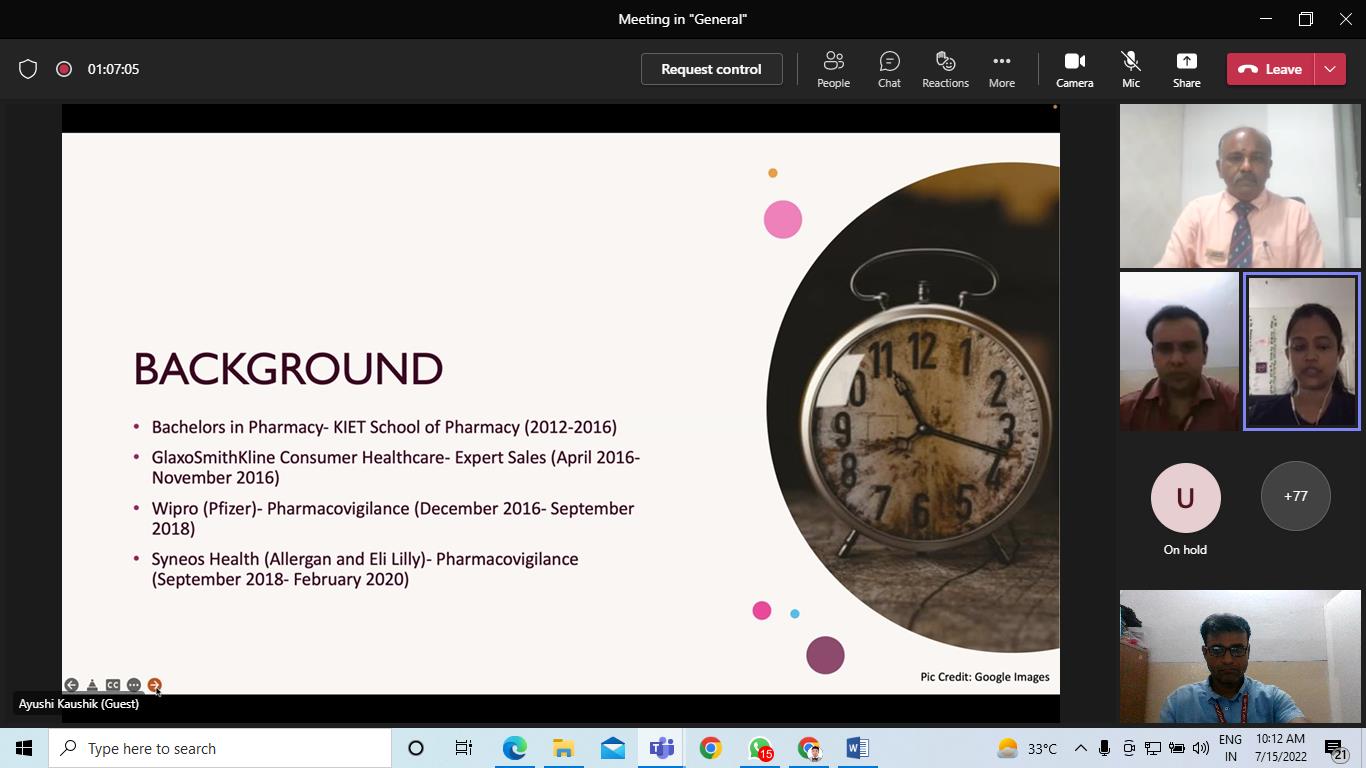Toggle slide captions with CC icon
This screenshot has width=1366, height=768.
(x=113, y=685)
